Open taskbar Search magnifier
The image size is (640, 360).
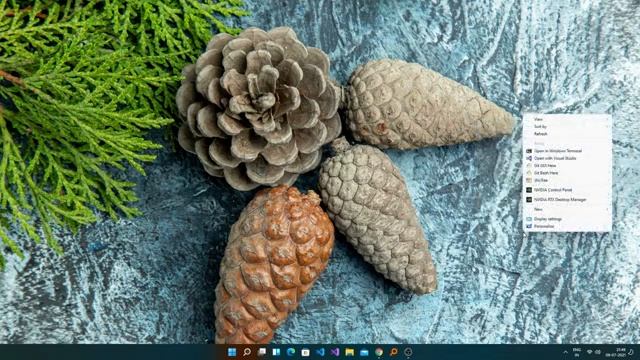pos(247,352)
